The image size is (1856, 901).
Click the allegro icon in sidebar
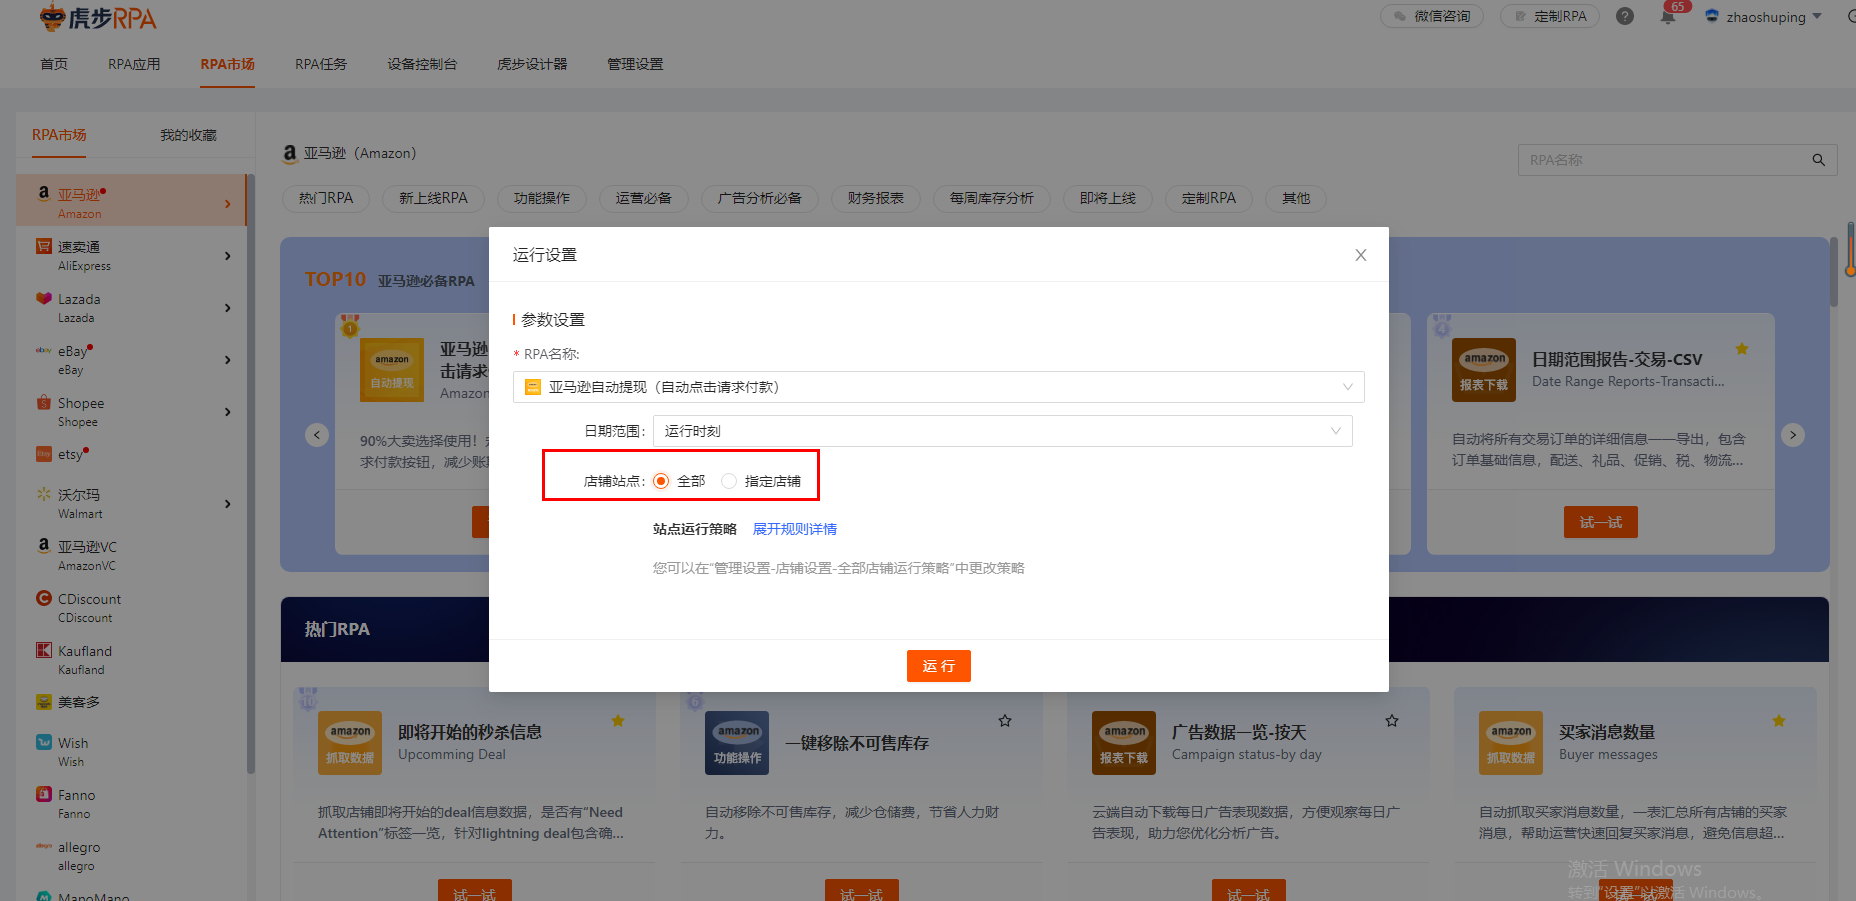pyautogui.click(x=44, y=846)
